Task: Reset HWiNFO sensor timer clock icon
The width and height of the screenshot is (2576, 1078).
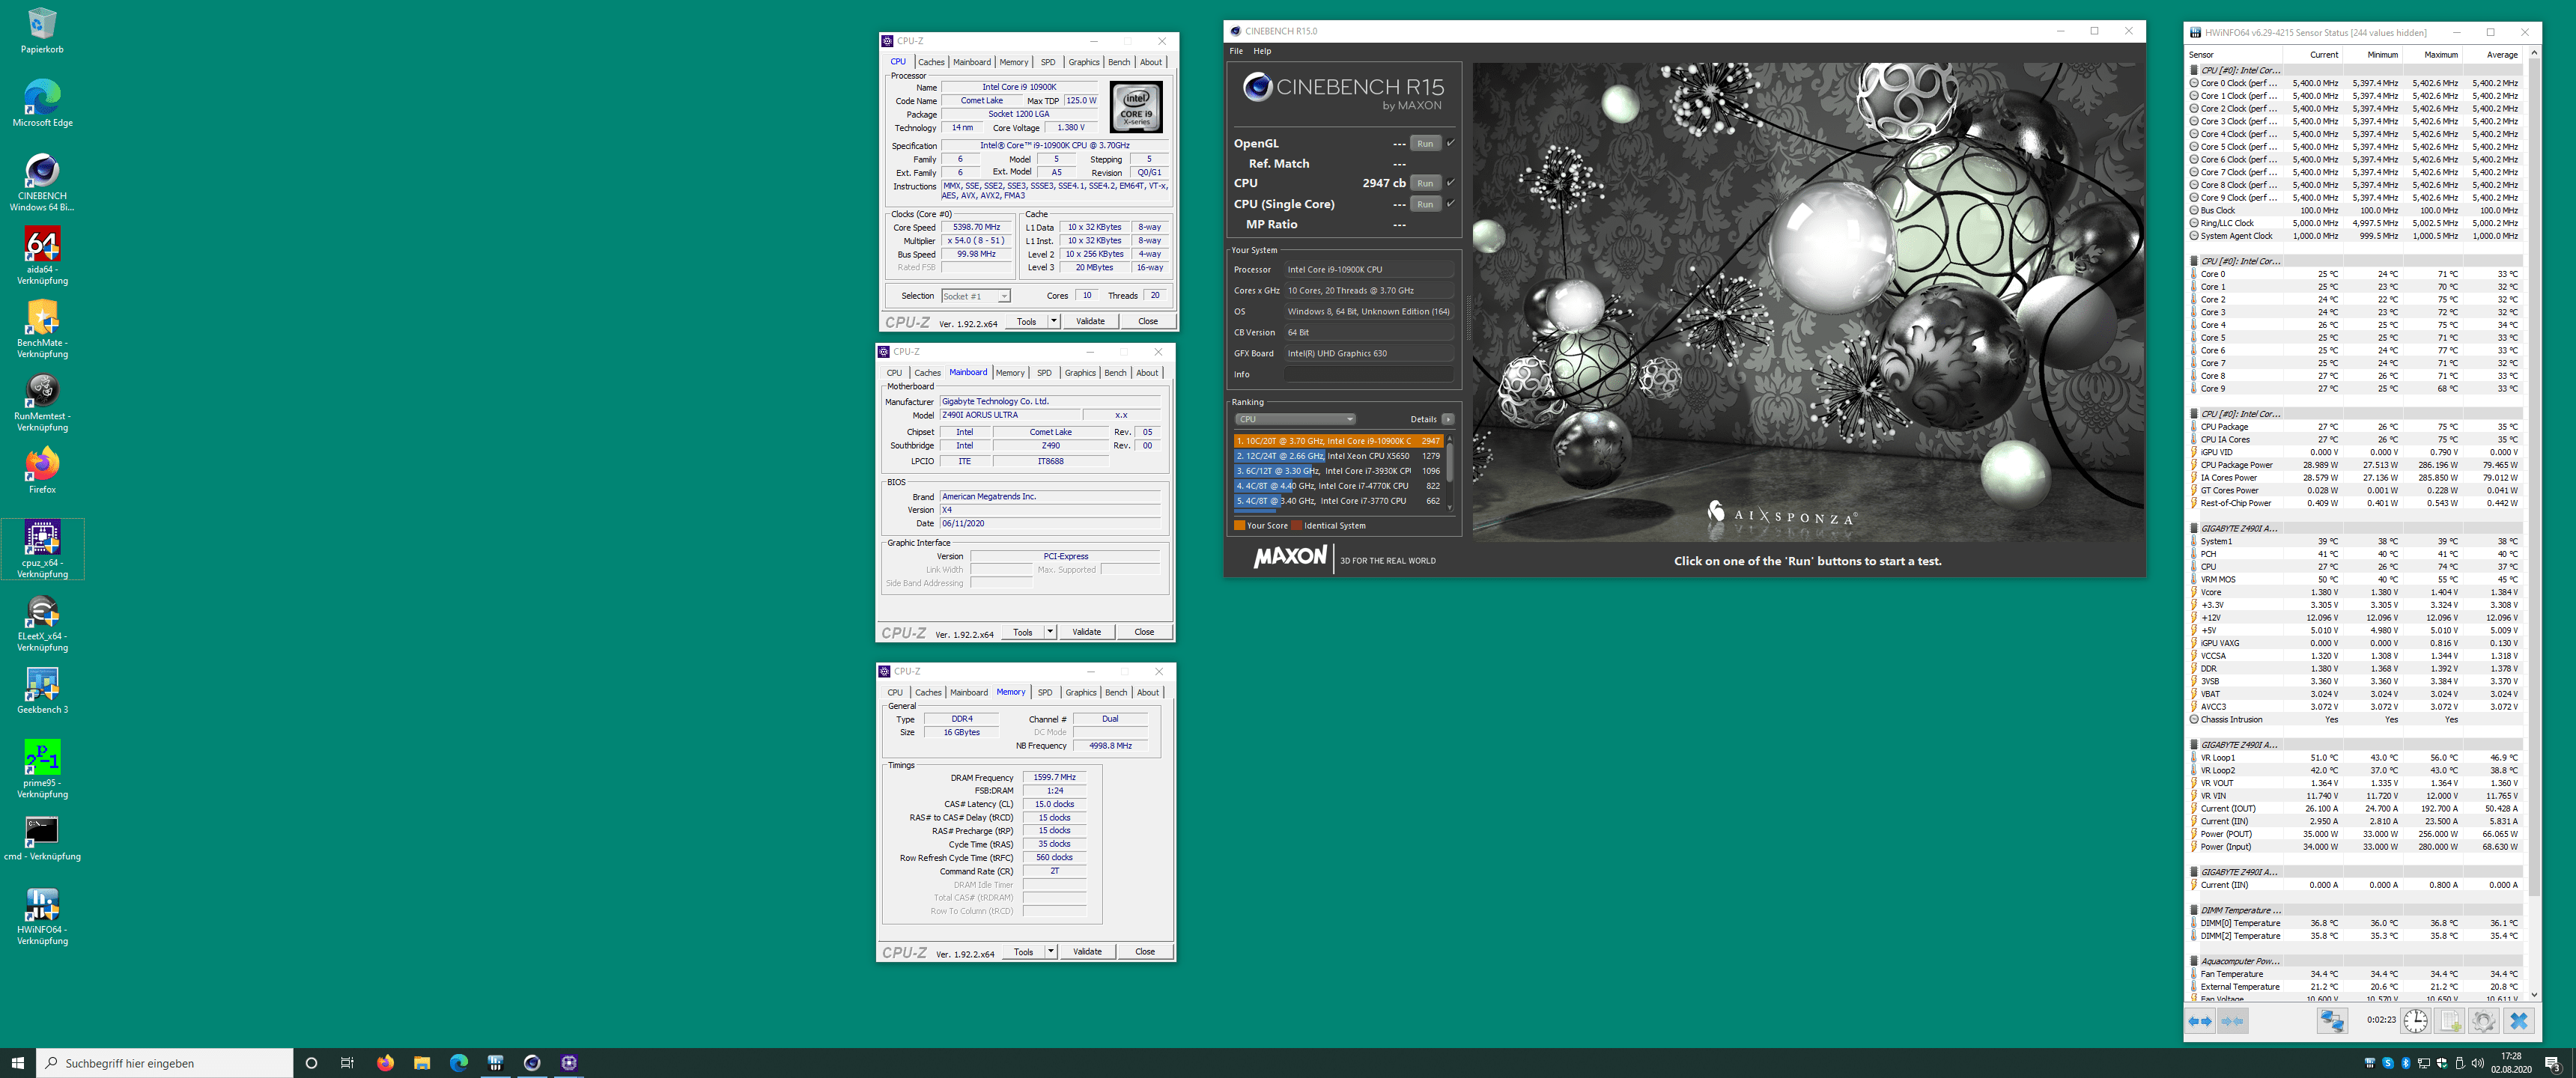Action: [2416, 1021]
